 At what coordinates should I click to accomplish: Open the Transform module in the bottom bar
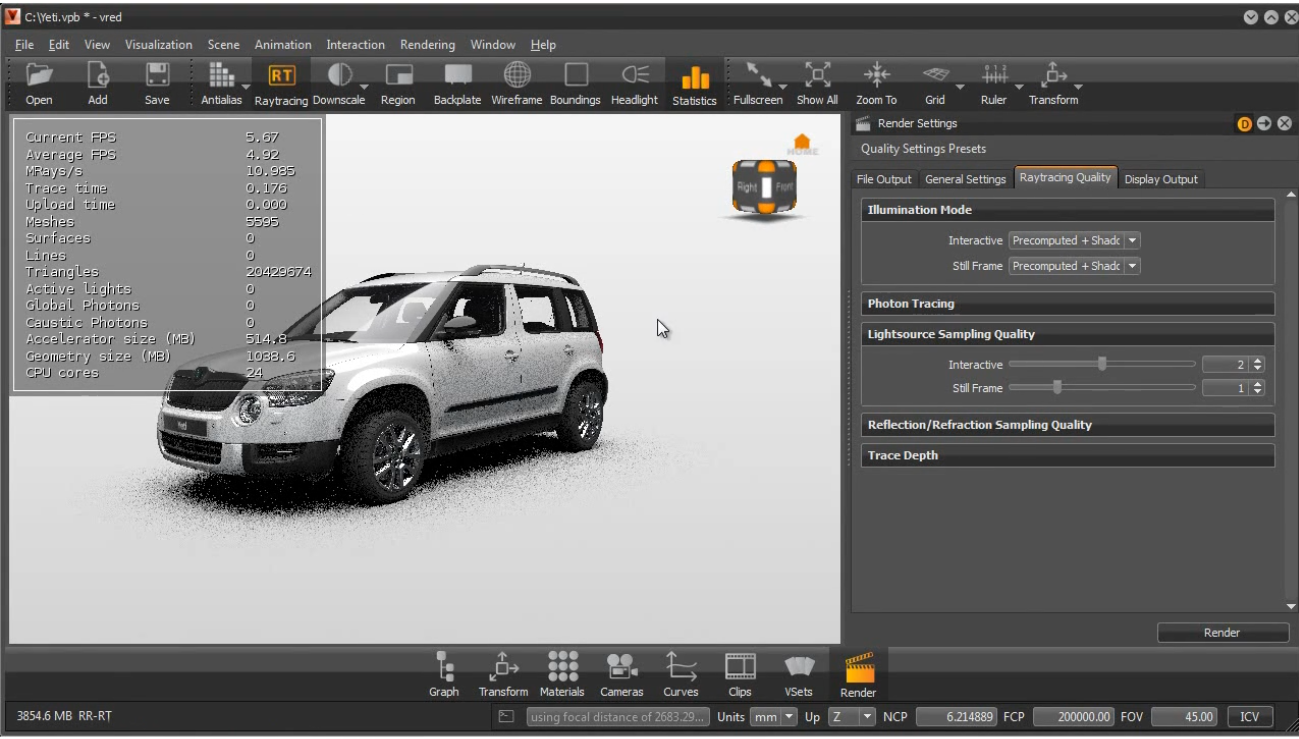[503, 675]
